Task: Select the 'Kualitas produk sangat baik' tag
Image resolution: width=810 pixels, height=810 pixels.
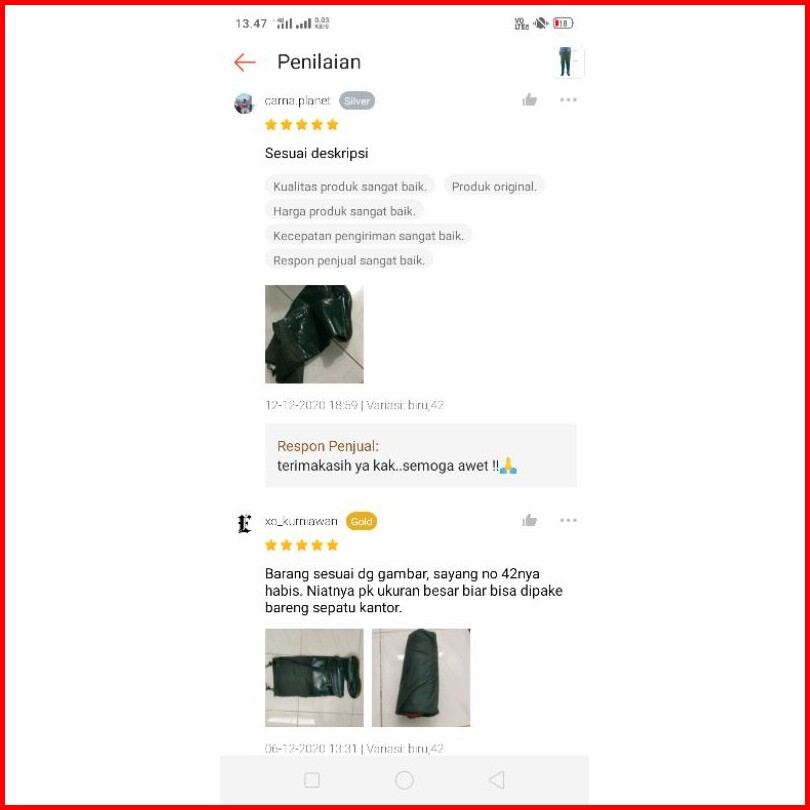Action: [350, 186]
